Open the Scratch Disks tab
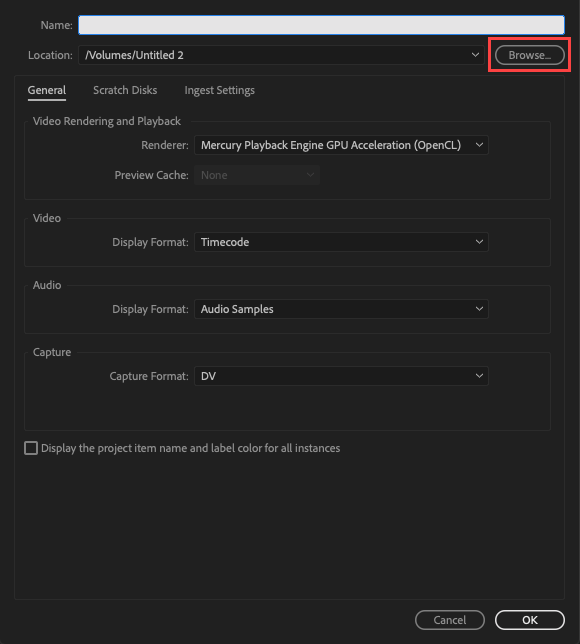Viewport: 580px width, 644px height. pos(125,90)
